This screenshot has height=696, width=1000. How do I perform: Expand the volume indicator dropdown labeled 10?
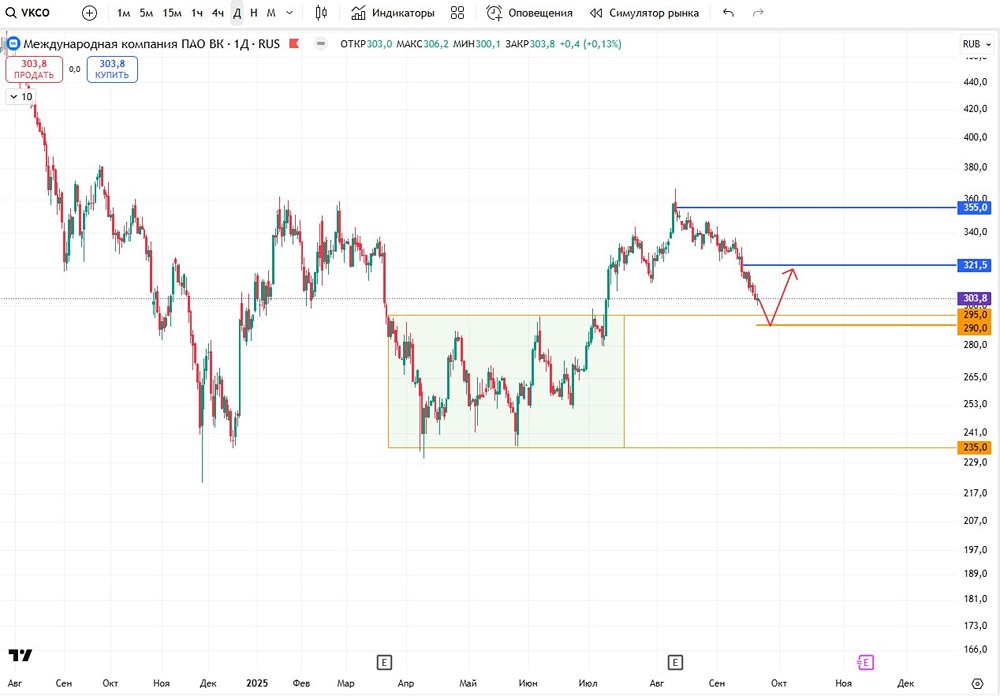20,97
